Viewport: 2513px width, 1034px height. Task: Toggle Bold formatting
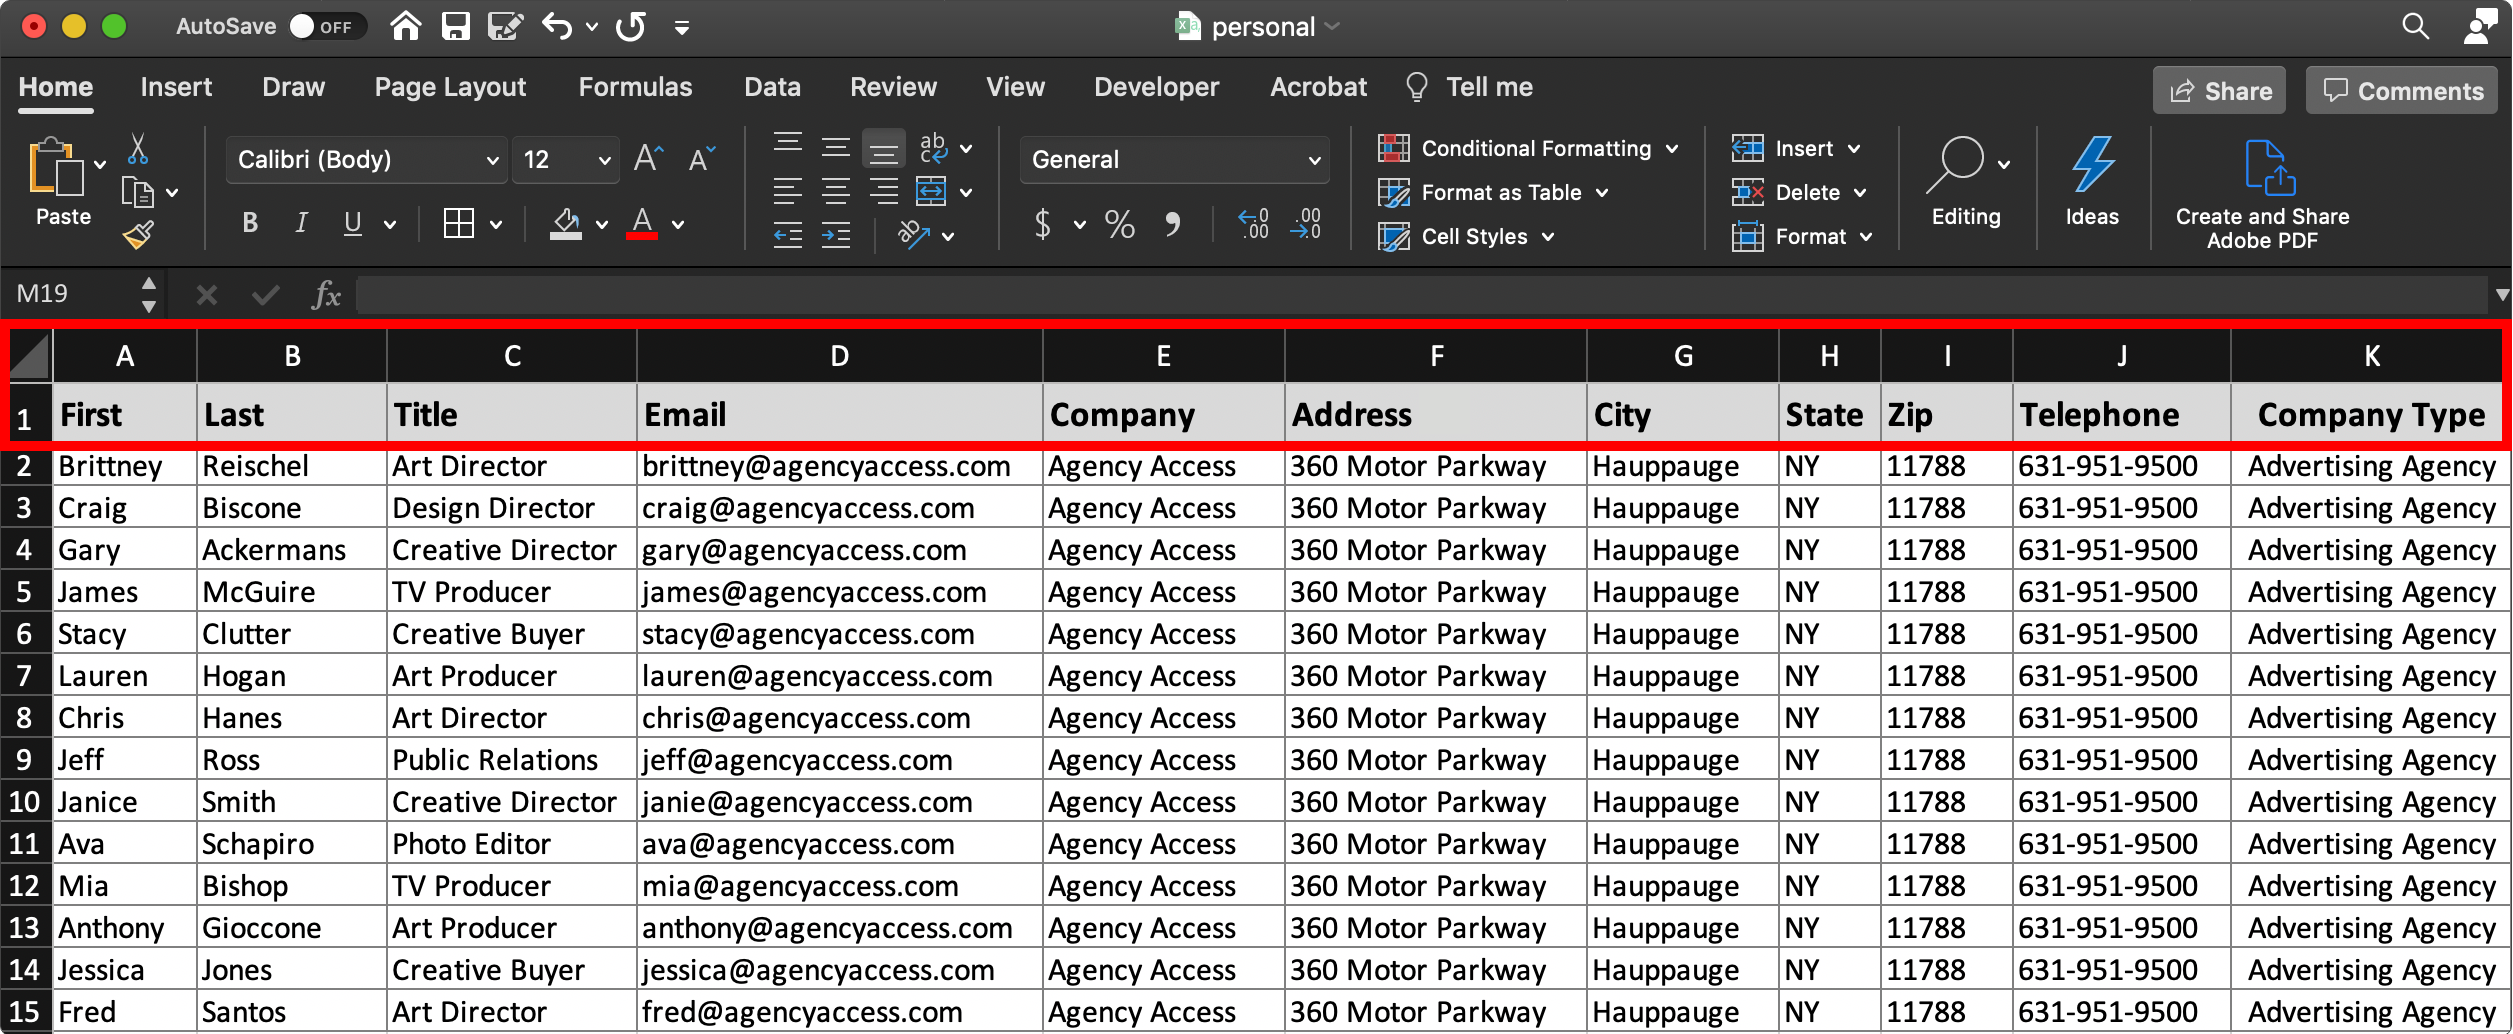250,224
